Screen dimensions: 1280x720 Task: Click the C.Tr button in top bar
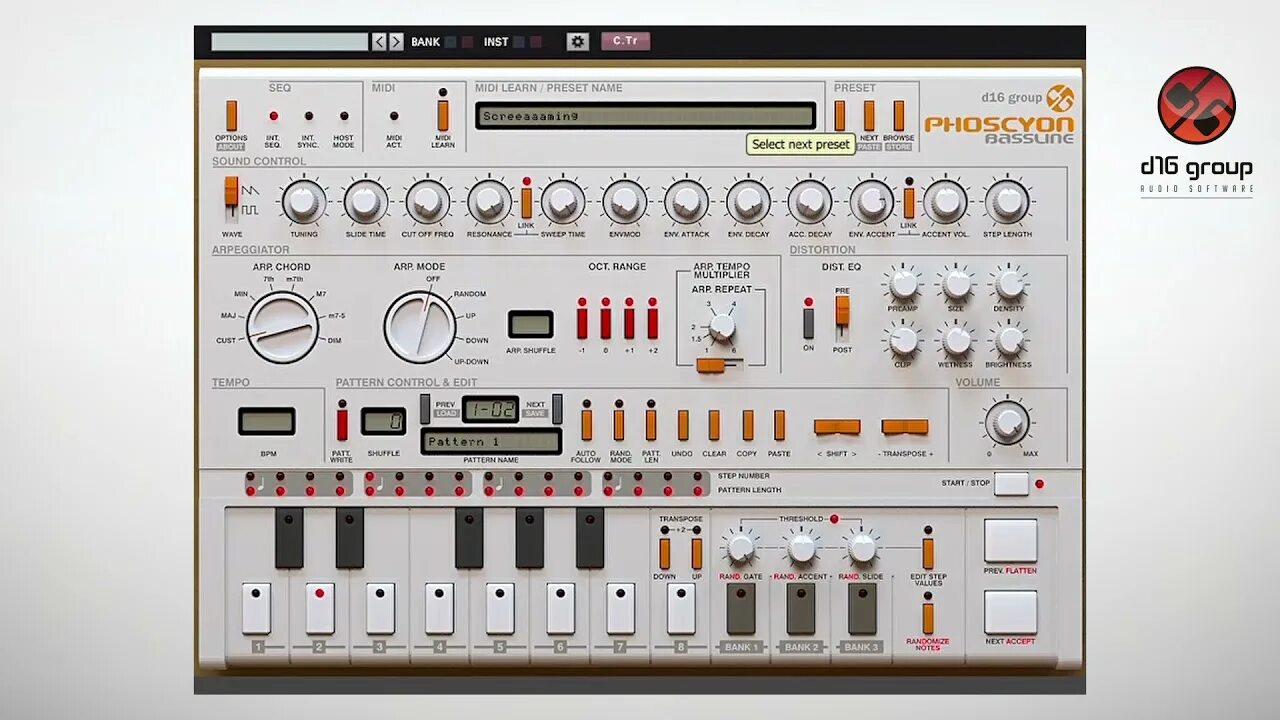(x=625, y=41)
